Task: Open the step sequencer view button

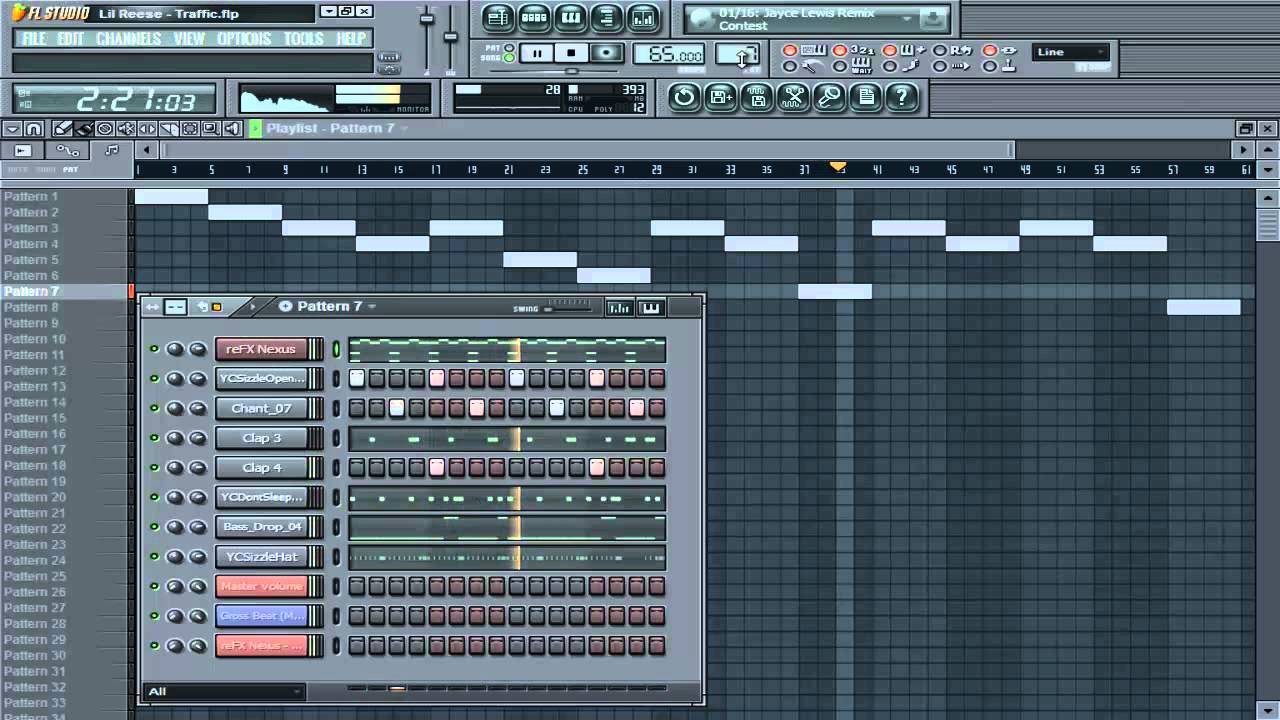Action: [x=534, y=17]
